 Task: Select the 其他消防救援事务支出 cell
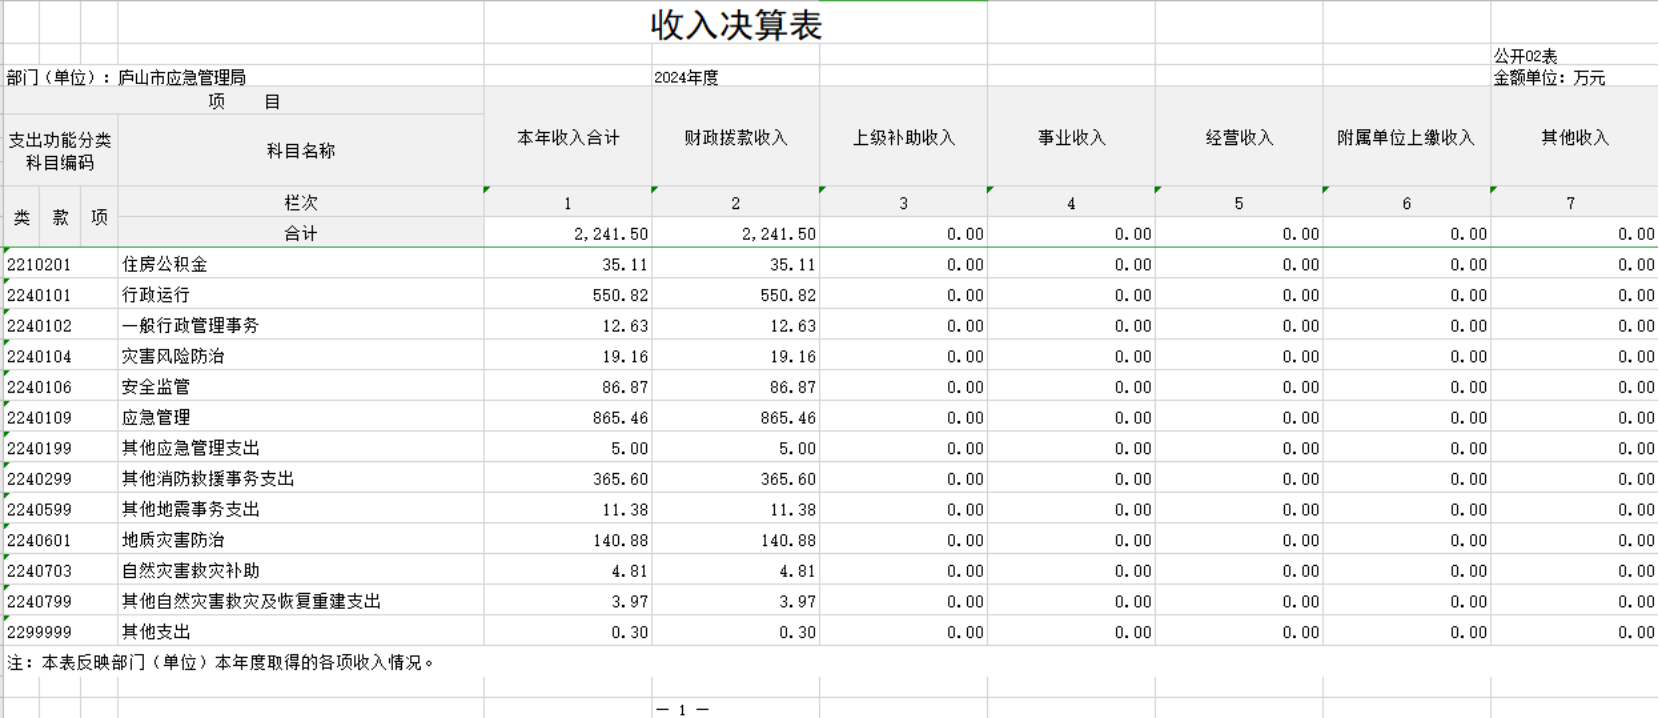[x=208, y=479]
